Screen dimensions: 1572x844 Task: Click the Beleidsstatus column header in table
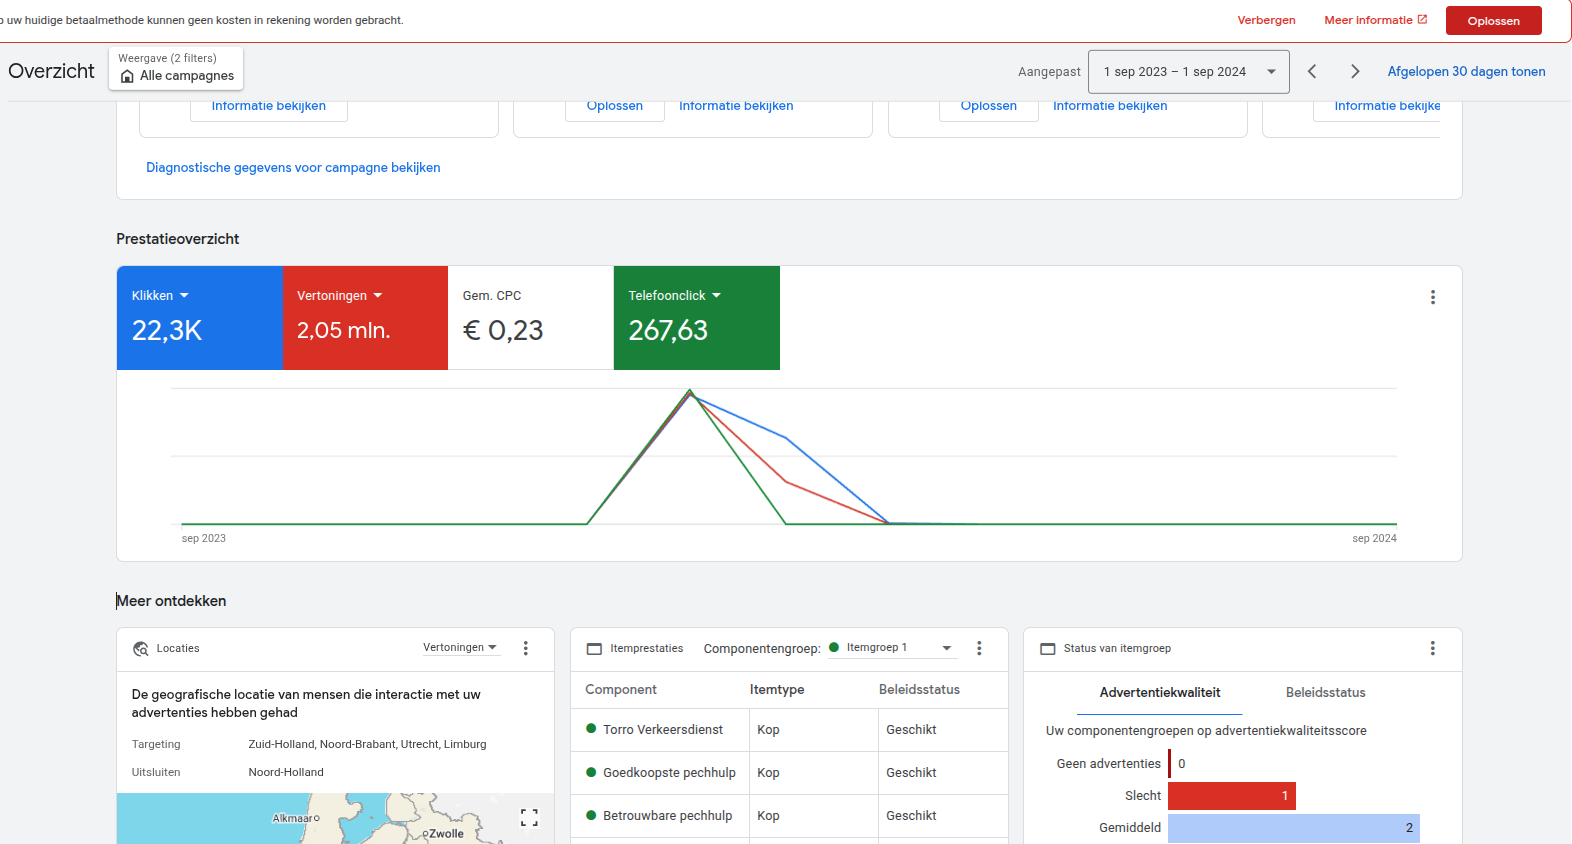click(919, 690)
